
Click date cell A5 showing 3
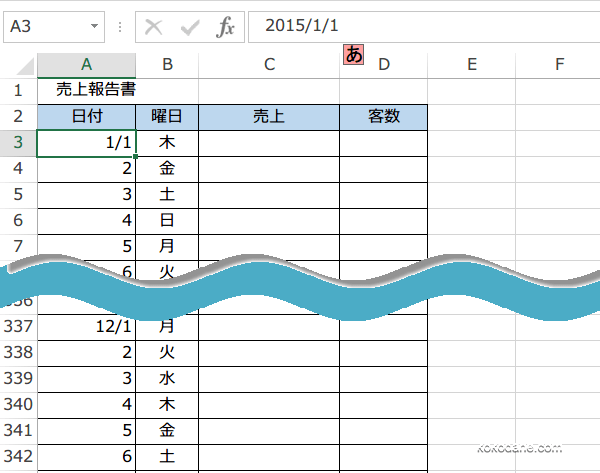coord(86,195)
